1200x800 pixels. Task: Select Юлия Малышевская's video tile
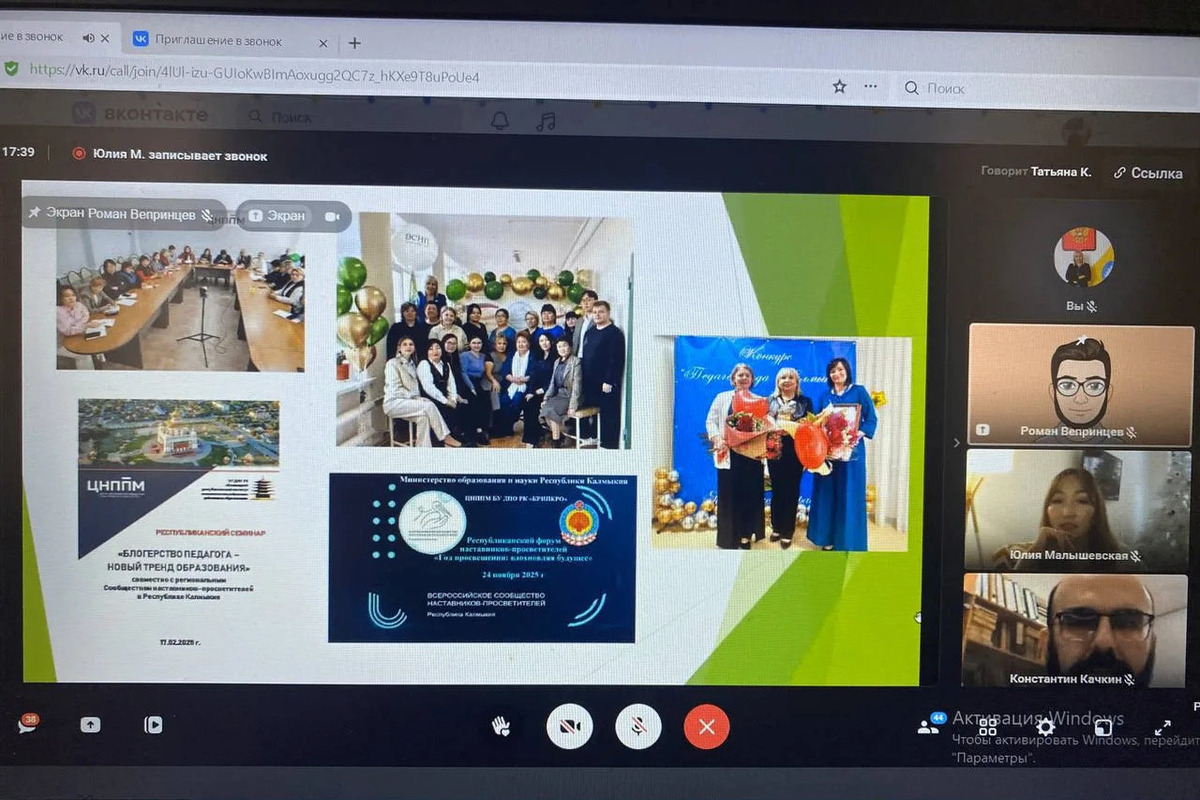pos(1076,508)
